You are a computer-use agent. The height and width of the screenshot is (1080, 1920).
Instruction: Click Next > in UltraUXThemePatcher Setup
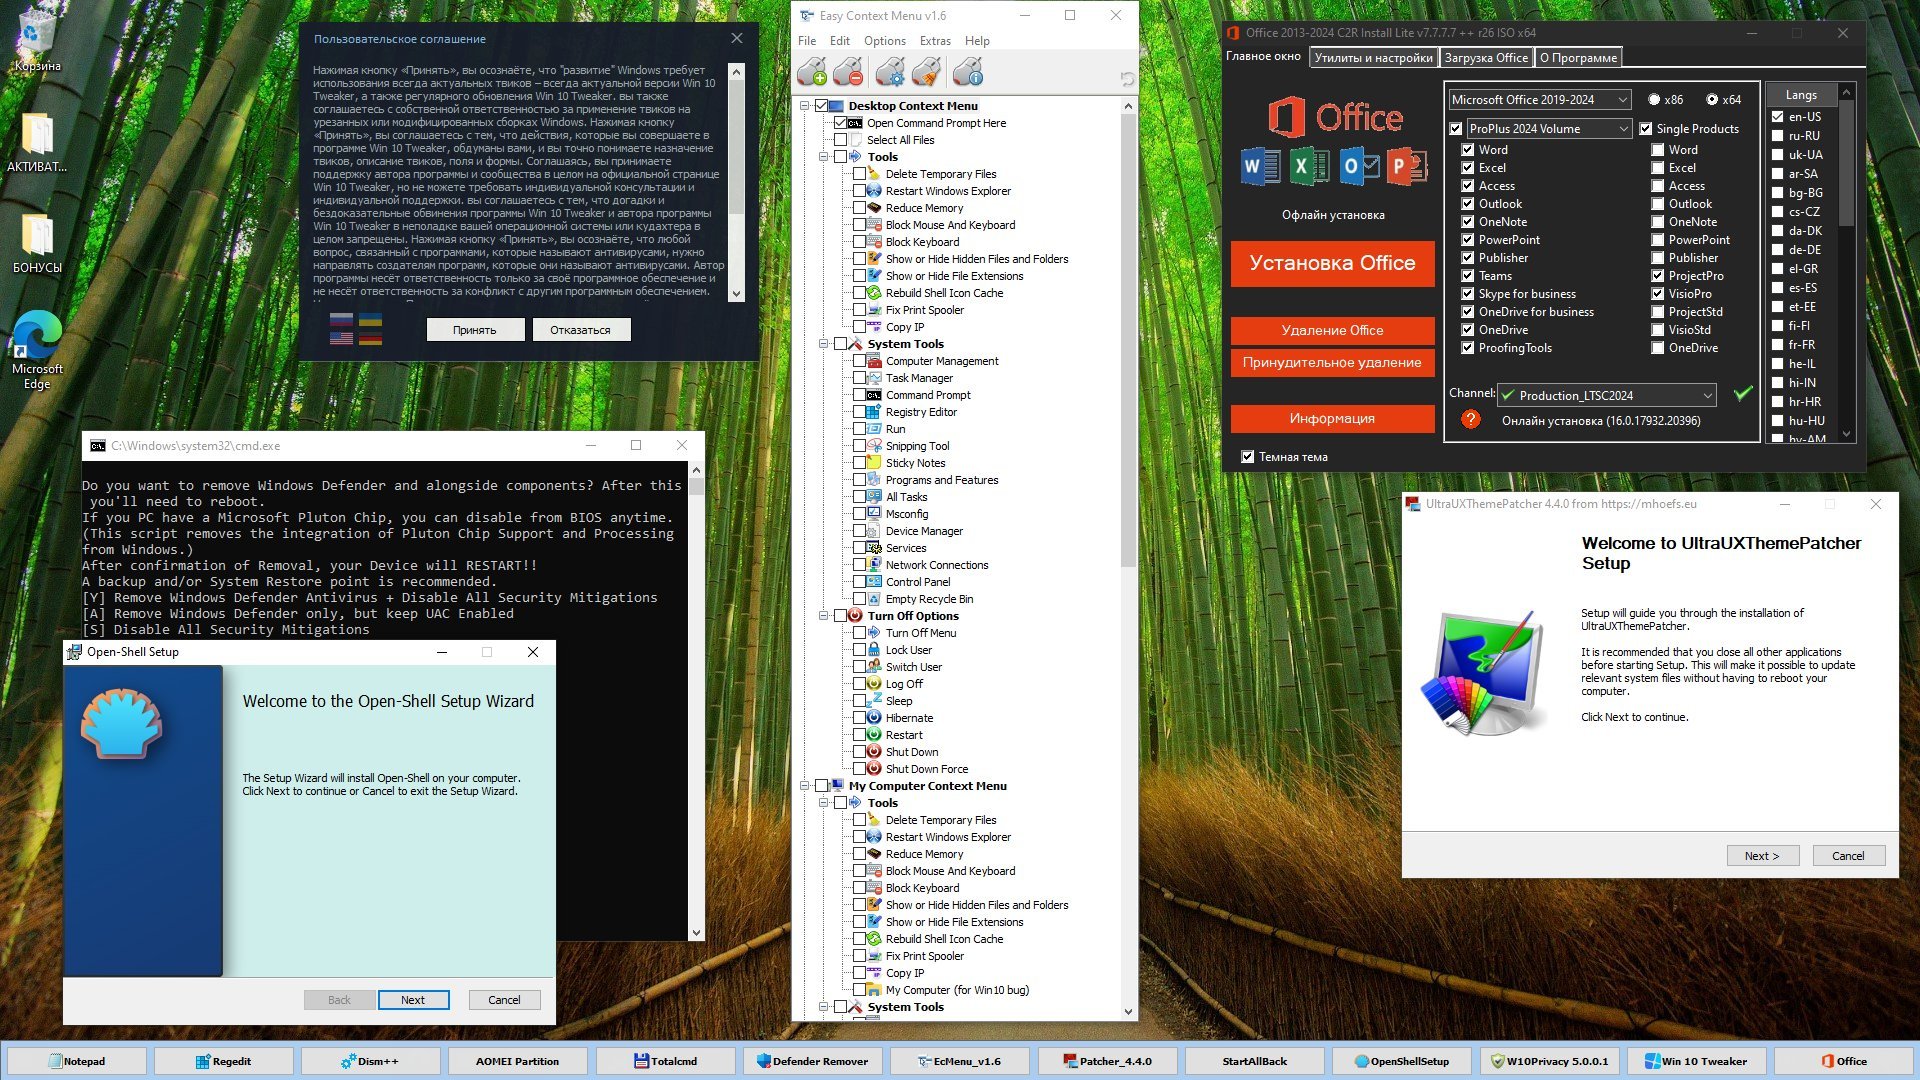click(1762, 856)
